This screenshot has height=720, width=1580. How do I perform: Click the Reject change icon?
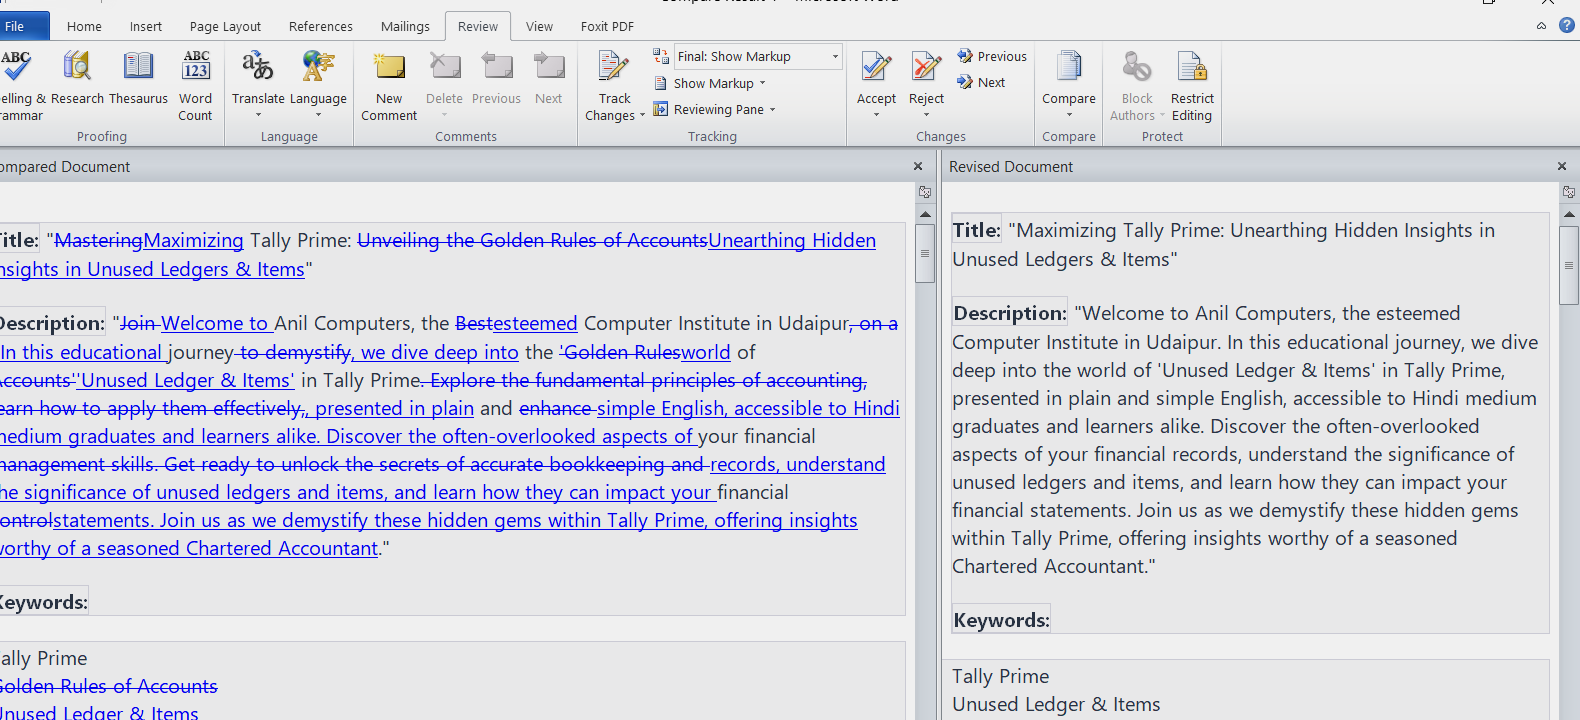[x=926, y=68]
